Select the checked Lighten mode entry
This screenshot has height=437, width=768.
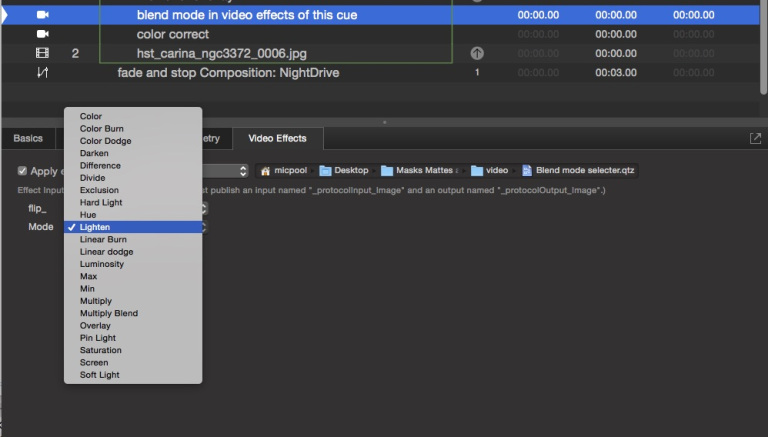pyautogui.click(x=95, y=227)
